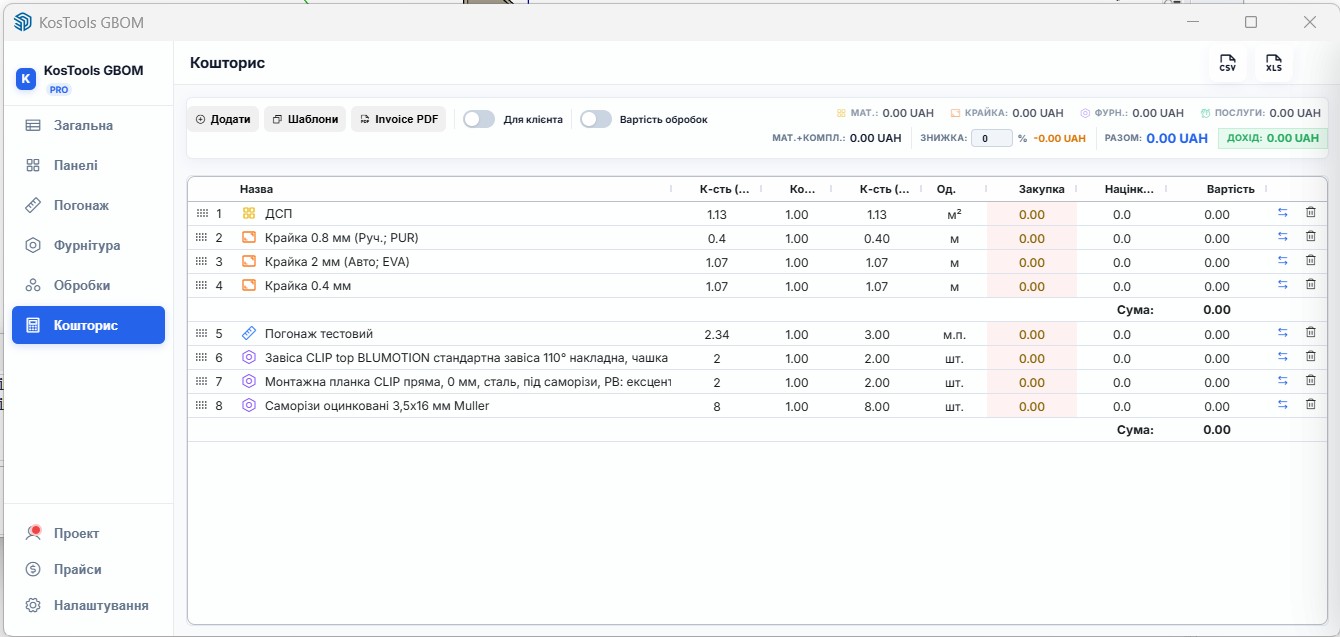The height and width of the screenshot is (637, 1340).
Task: Click the Знижка percent input field
Action: pos(991,139)
